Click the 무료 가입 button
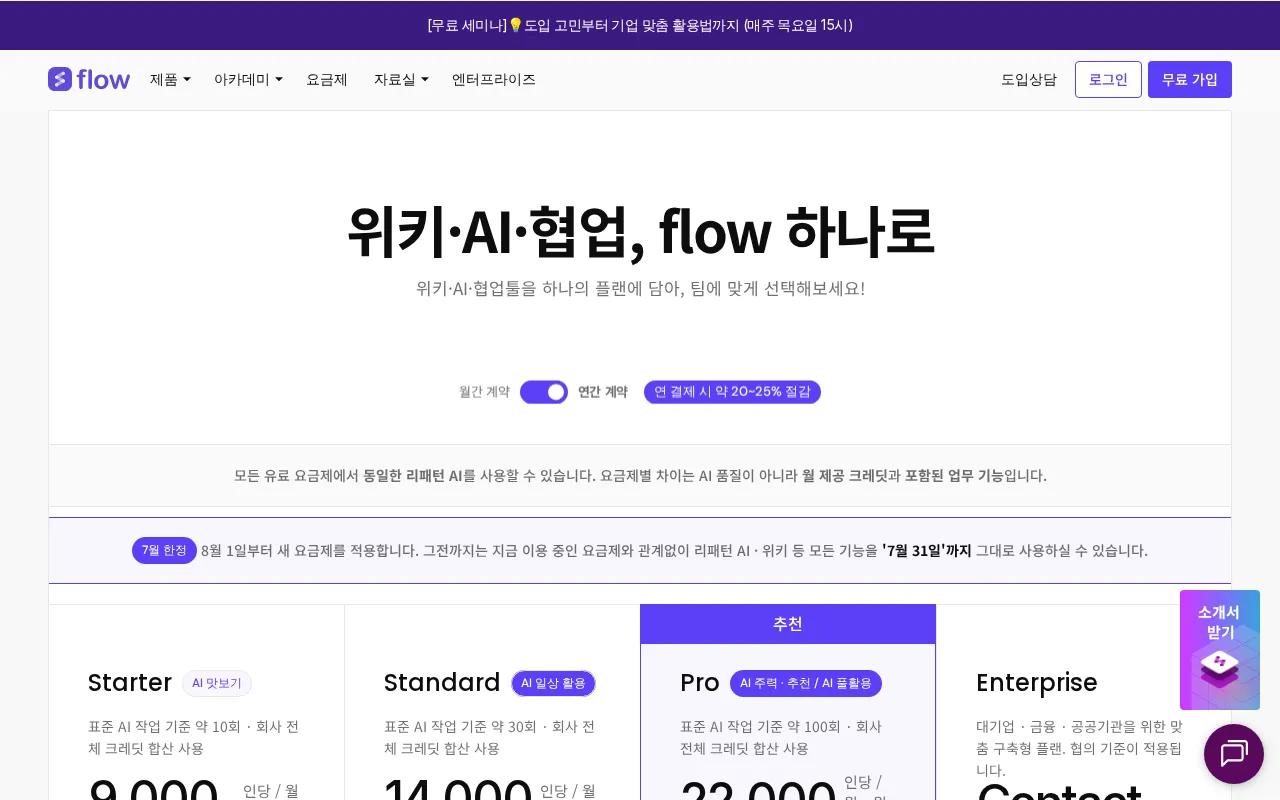The width and height of the screenshot is (1280, 800). click(1190, 79)
